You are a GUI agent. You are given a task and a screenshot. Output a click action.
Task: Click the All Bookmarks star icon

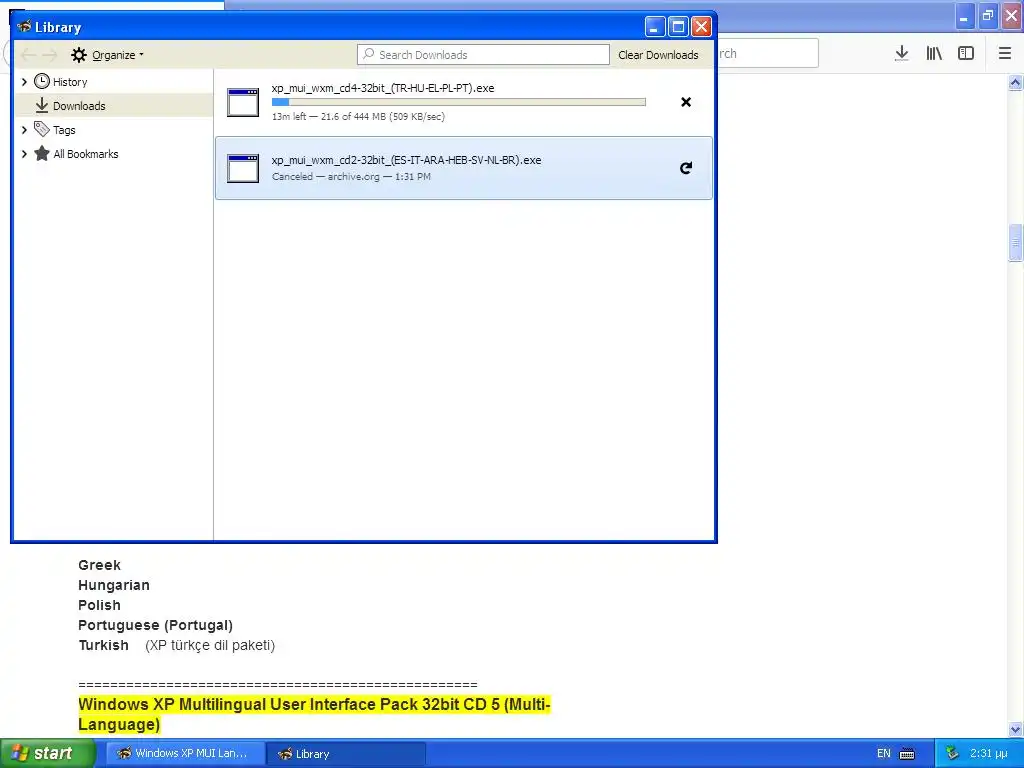[42, 153]
